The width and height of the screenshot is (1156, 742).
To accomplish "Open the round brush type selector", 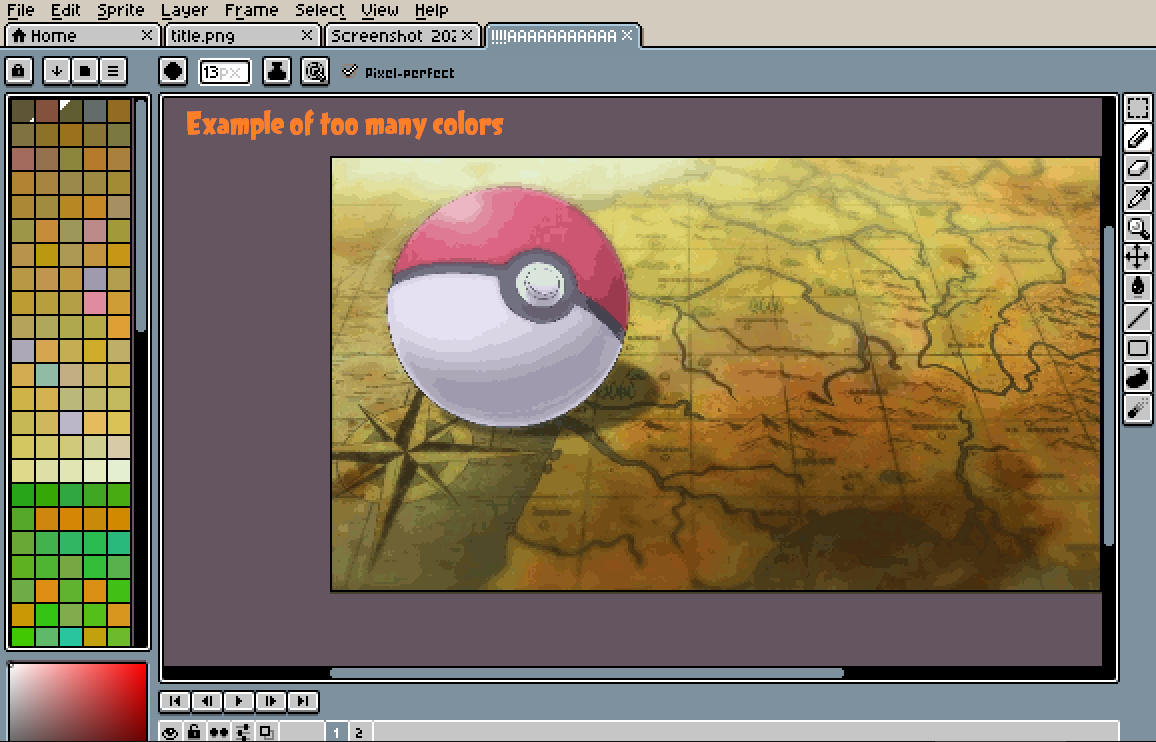I will click(173, 72).
